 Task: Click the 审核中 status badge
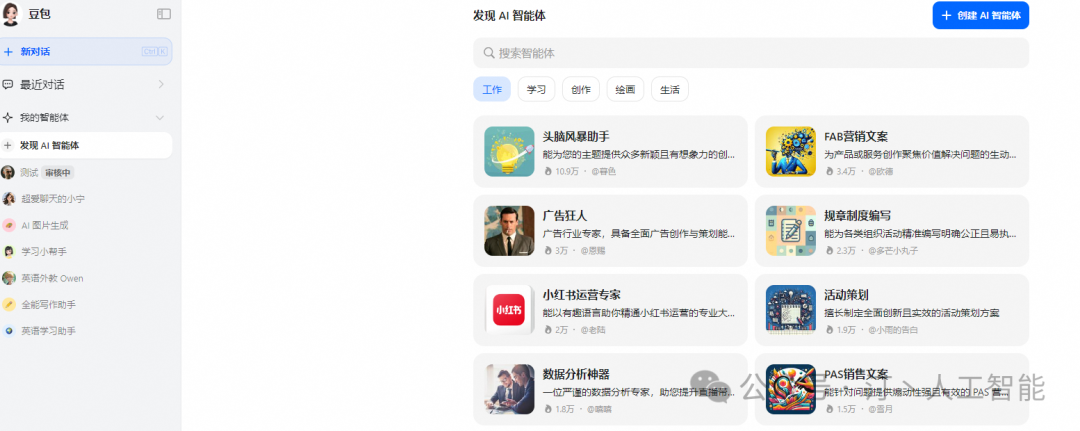[x=57, y=173]
